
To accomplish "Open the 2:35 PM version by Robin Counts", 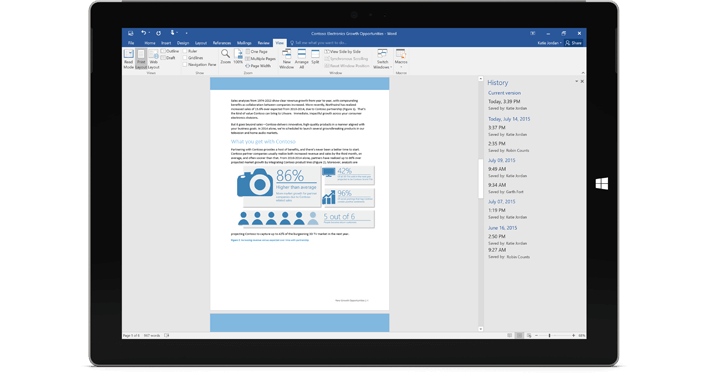I will point(508,147).
